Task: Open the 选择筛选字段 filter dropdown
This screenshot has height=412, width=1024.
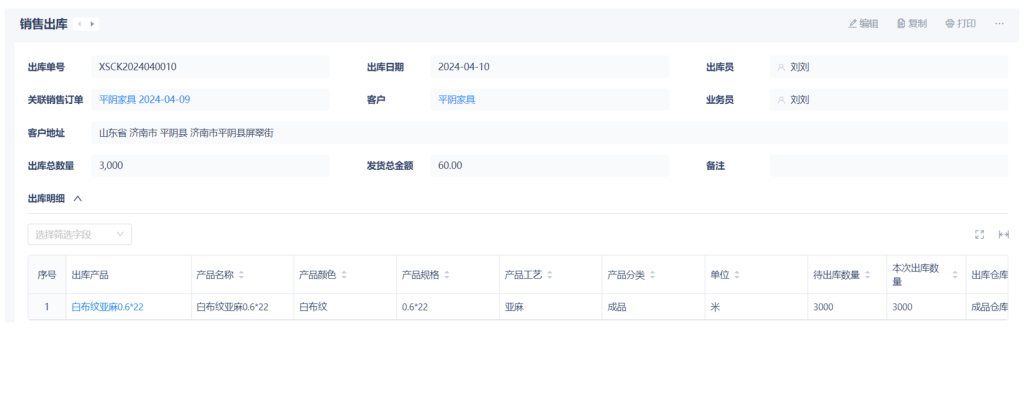Action: (79, 234)
